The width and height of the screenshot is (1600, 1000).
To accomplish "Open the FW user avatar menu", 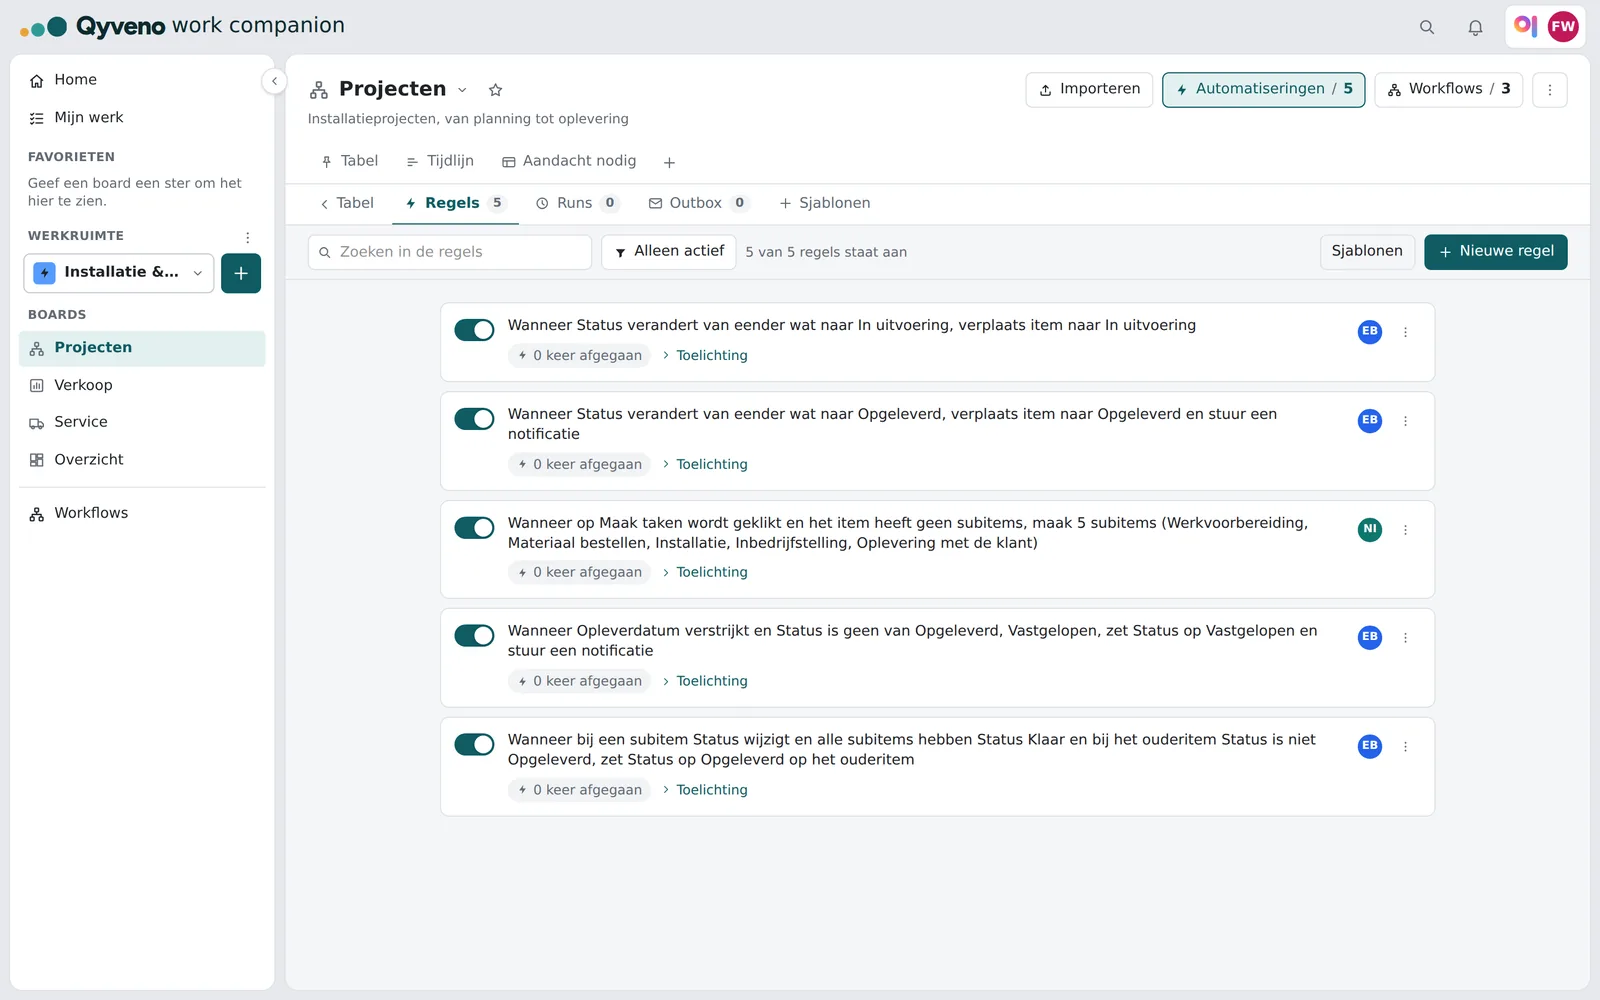I will coord(1563,27).
